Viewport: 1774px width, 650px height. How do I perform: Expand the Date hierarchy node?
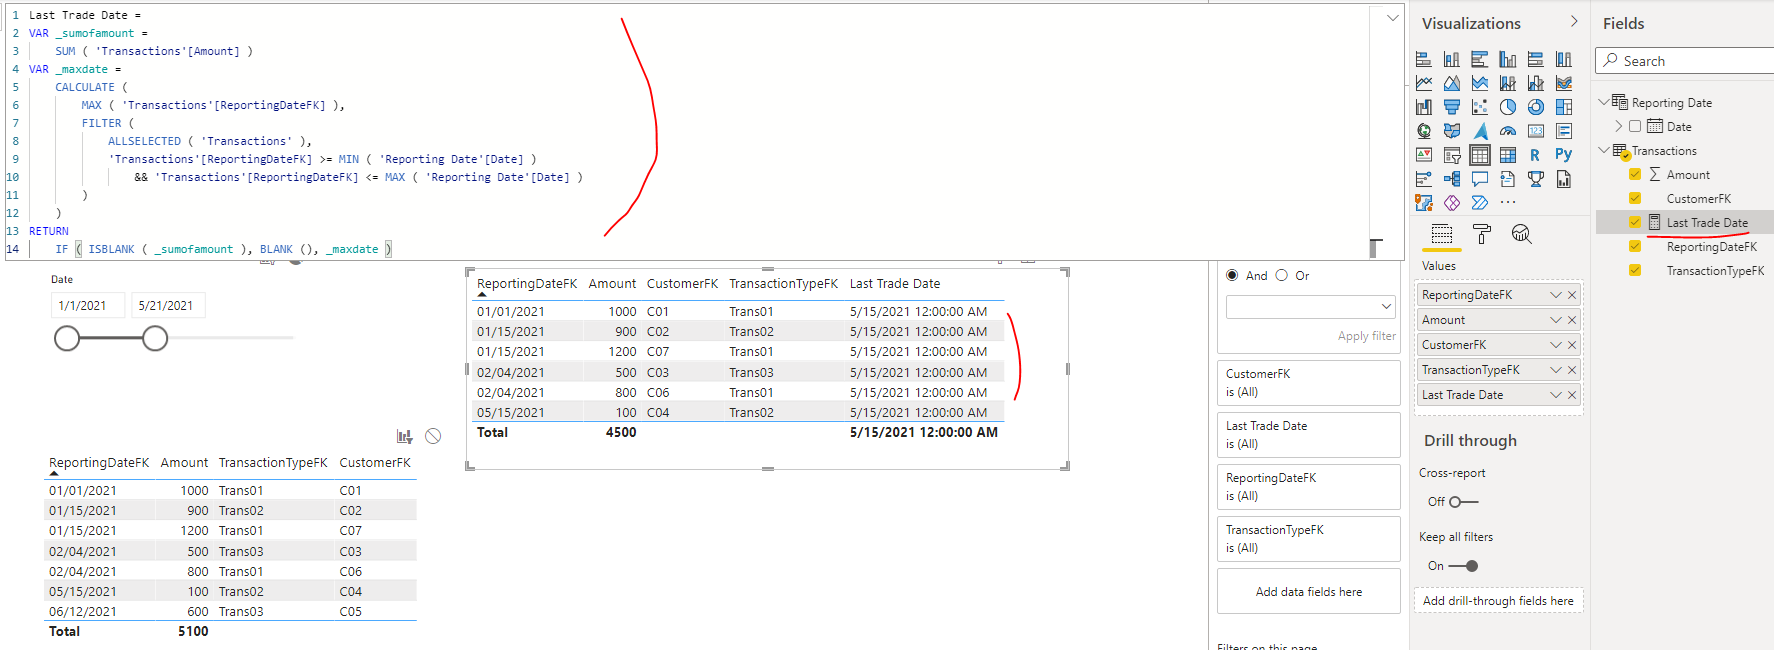click(1619, 126)
